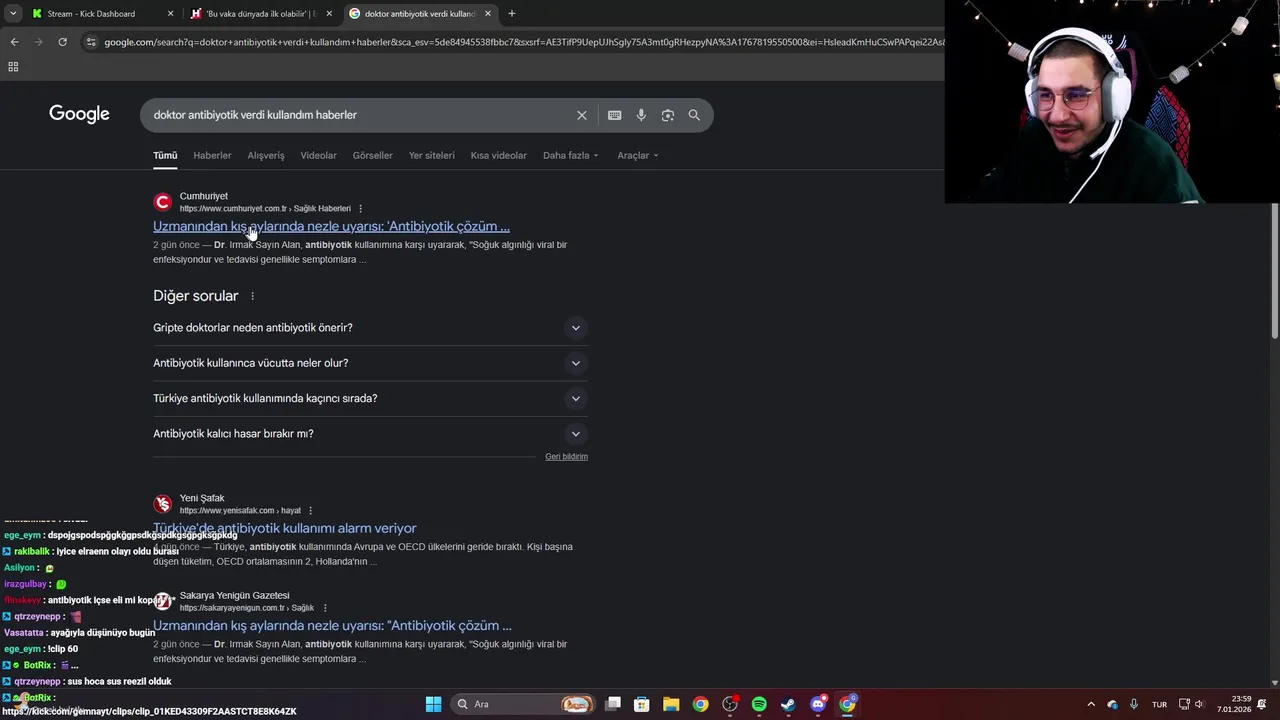The height and width of the screenshot is (720, 1280).
Task: Open the on-screen keyboard input tool
Action: point(615,115)
